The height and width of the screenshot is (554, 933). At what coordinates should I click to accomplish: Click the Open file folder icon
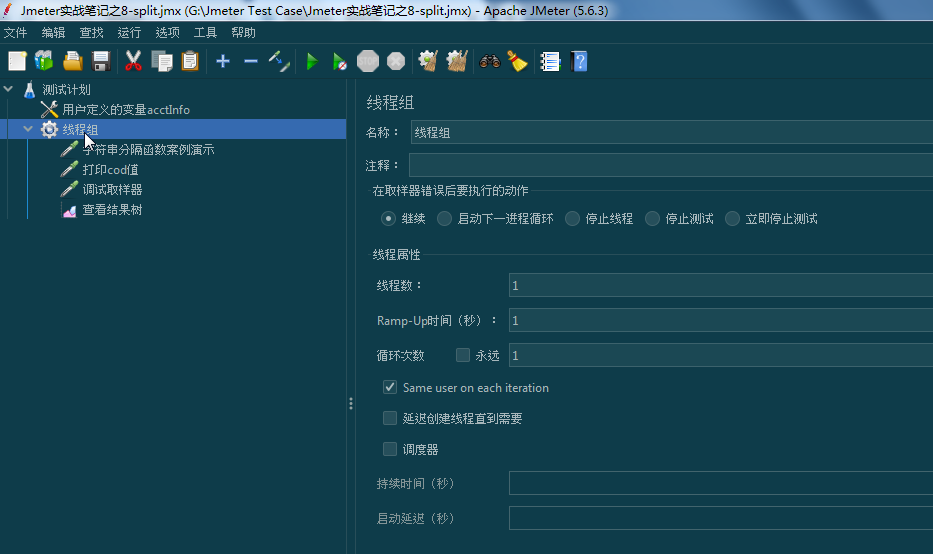(x=73, y=61)
